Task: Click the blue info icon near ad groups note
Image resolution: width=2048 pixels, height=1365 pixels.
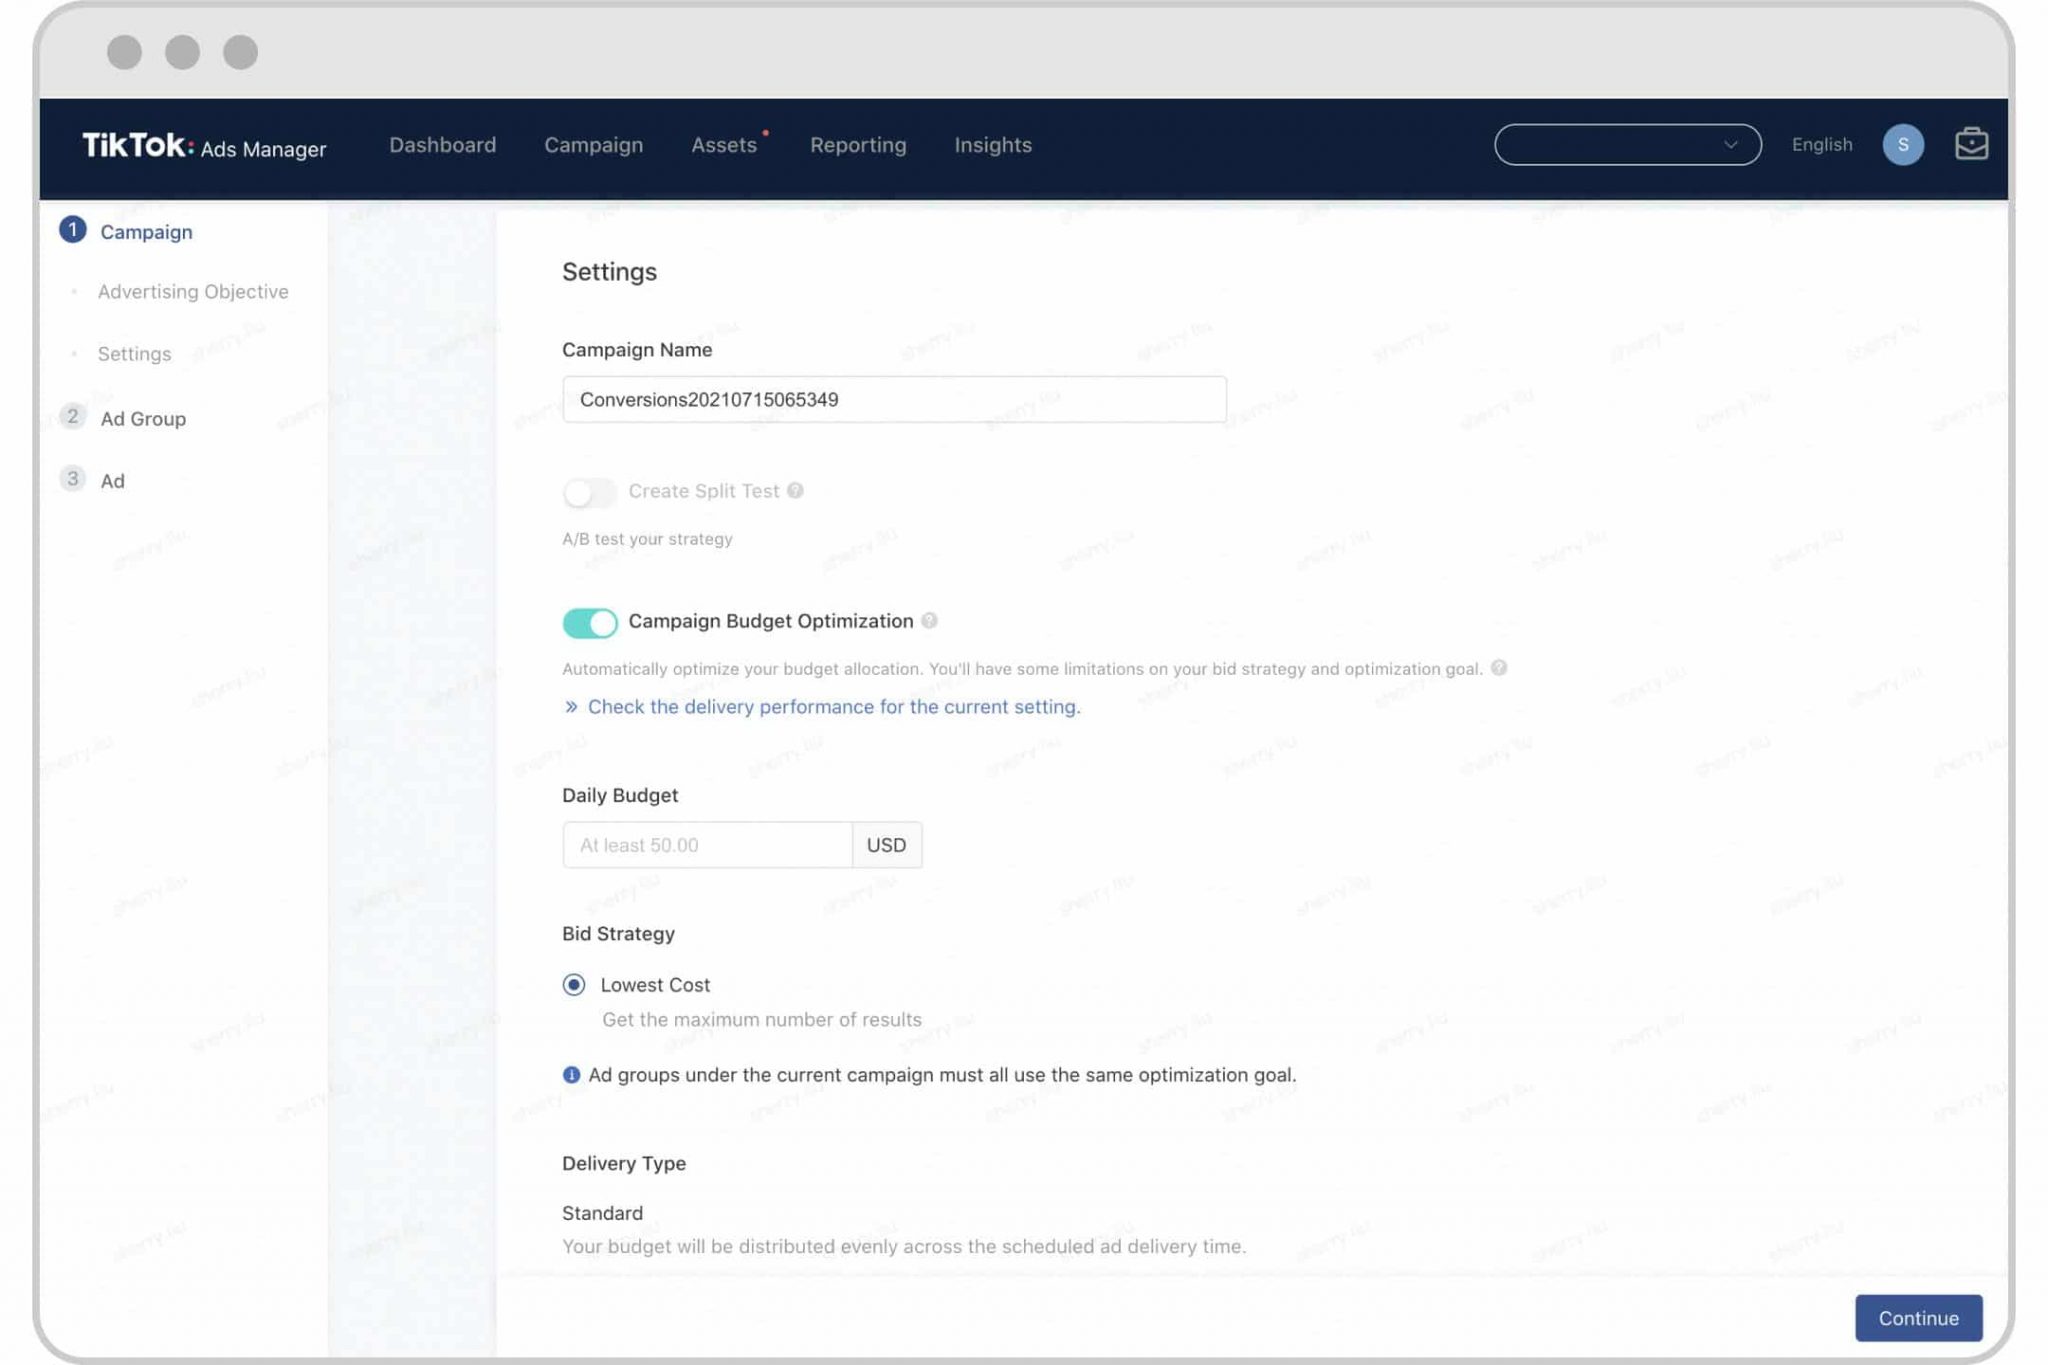Action: pos(571,1075)
